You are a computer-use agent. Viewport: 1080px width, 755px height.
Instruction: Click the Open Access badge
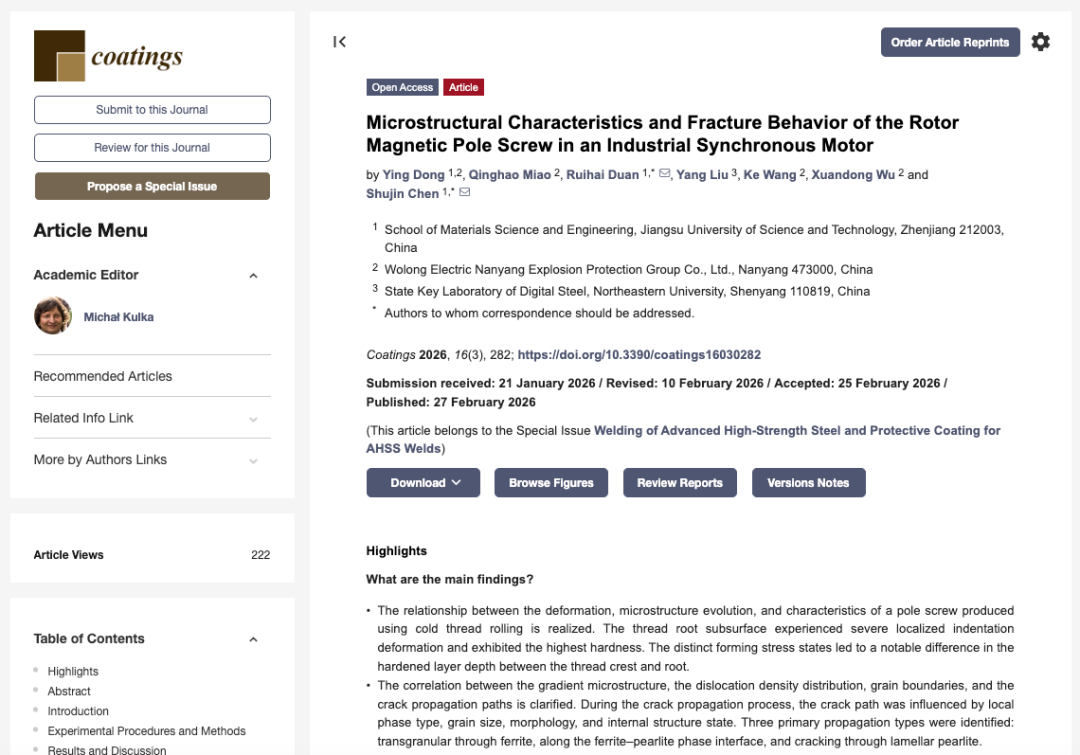(402, 87)
